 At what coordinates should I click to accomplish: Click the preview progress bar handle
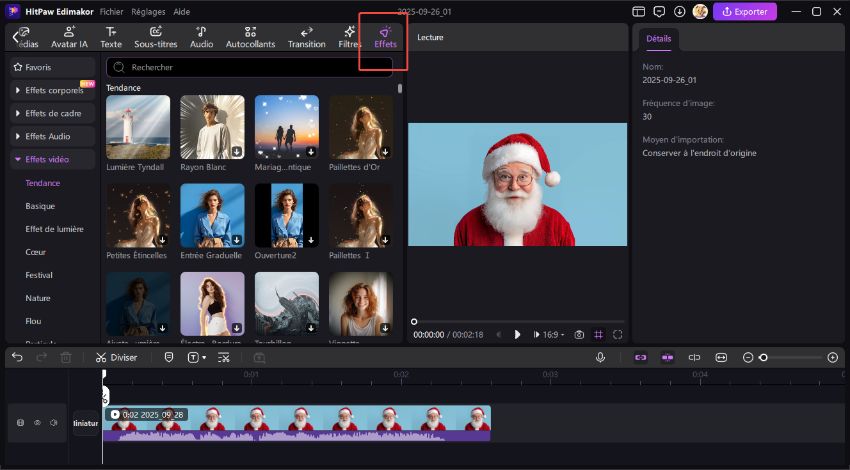[414, 321]
